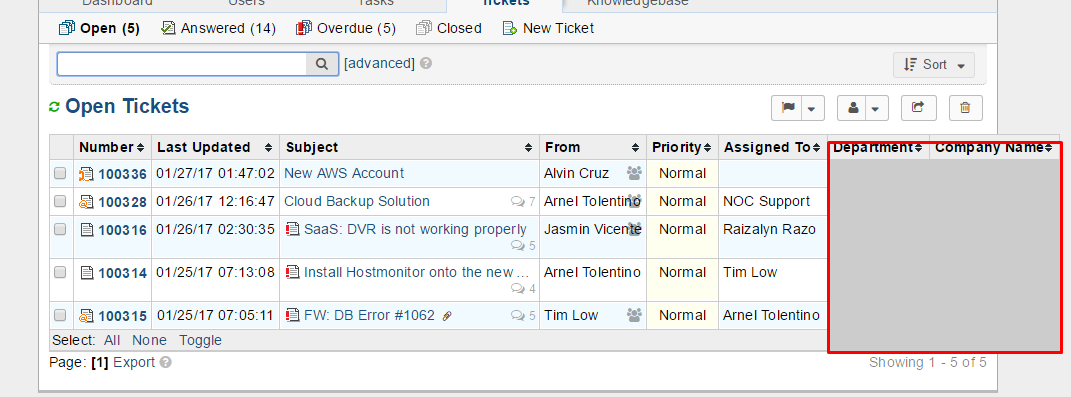Click the advanced search link
This screenshot has width=1071, height=397.
pos(379,64)
